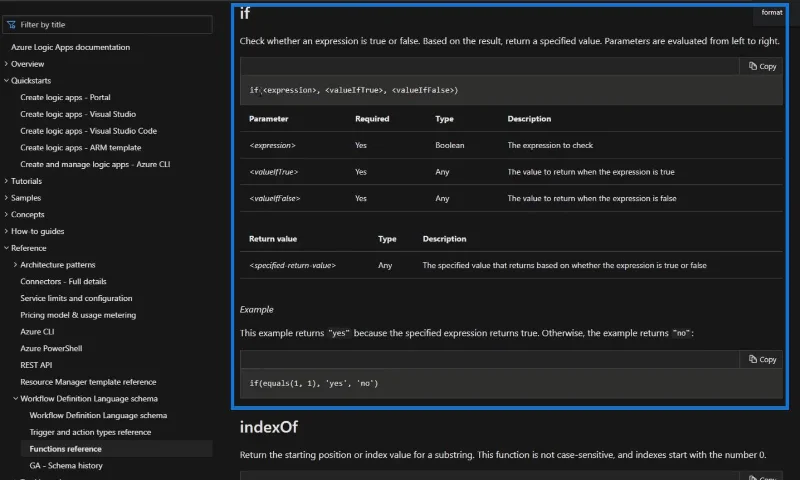This screenshot has width=800, height=480.
Task: Click the filter icon in Filter by title
Action: coord(11,24)
